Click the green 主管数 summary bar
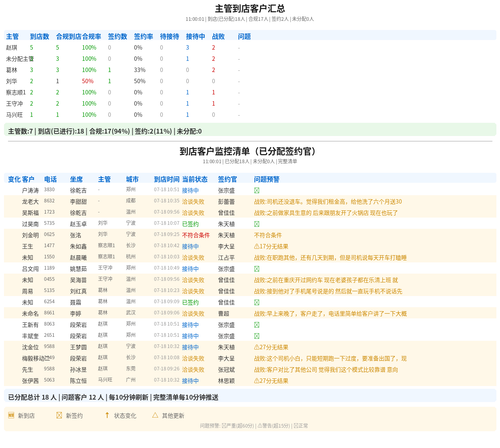Image resolution: width=500 pixels, height=448 pixels. [x=250, y=130]
